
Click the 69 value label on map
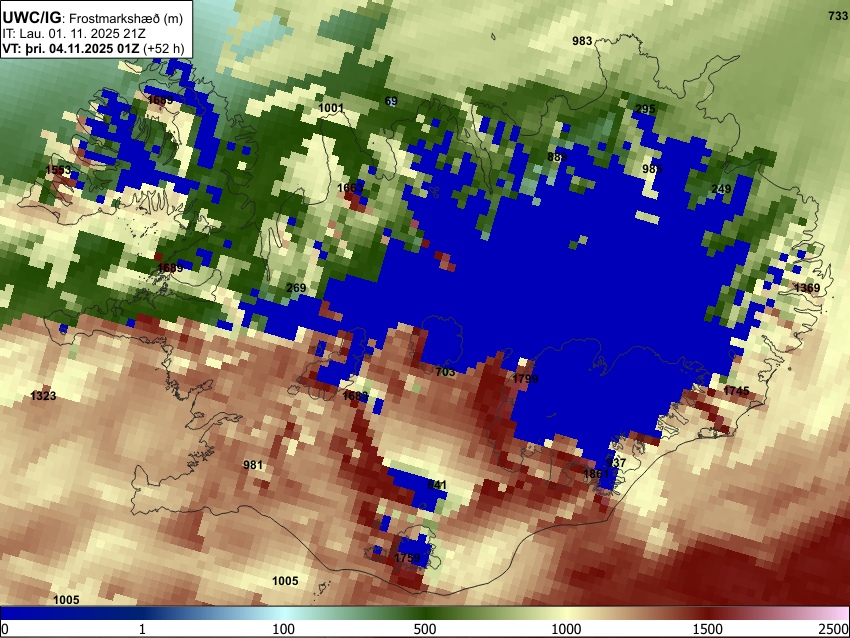coord(391,101)
